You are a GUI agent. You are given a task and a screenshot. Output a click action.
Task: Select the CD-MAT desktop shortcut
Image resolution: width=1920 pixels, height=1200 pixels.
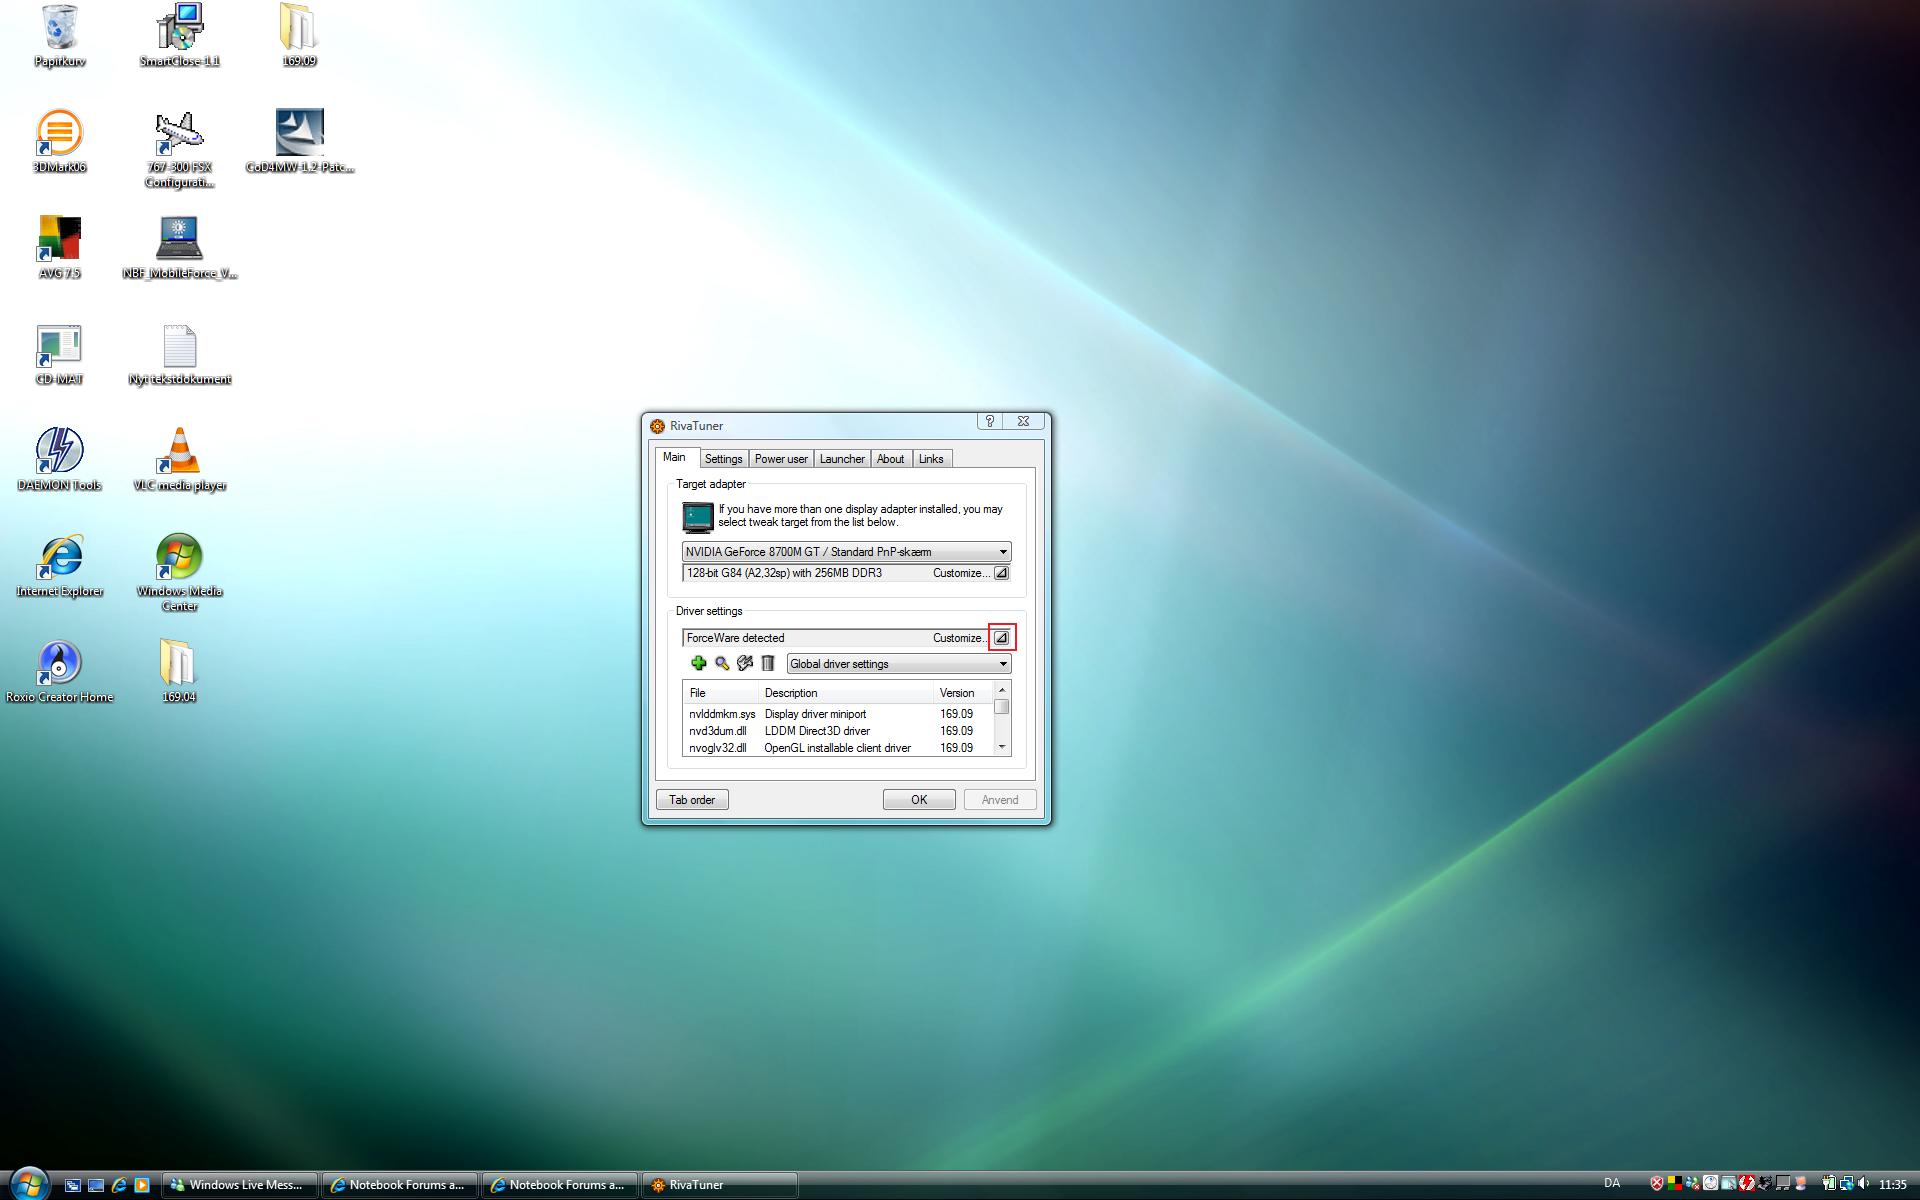point(59,354)
